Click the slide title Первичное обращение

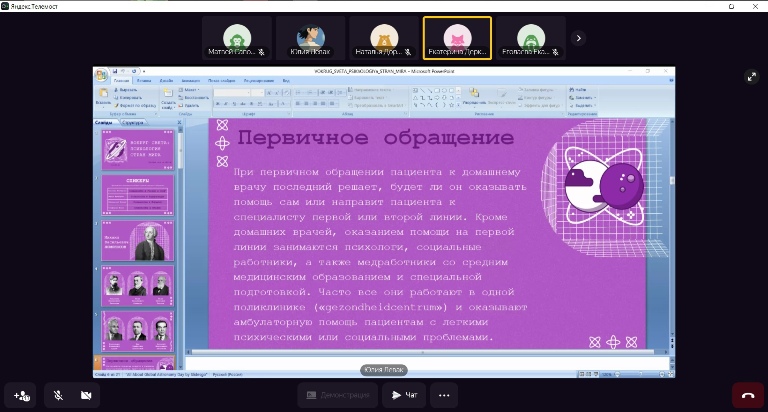tap(375, 137)
